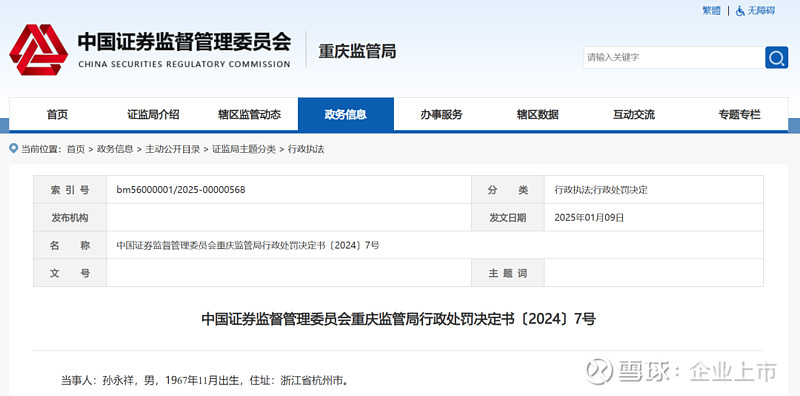Image resolution: width=800 pixels, height=396 pixels.
Task: Click the date 2025年01月09日
Action: (x=589, y=217)
